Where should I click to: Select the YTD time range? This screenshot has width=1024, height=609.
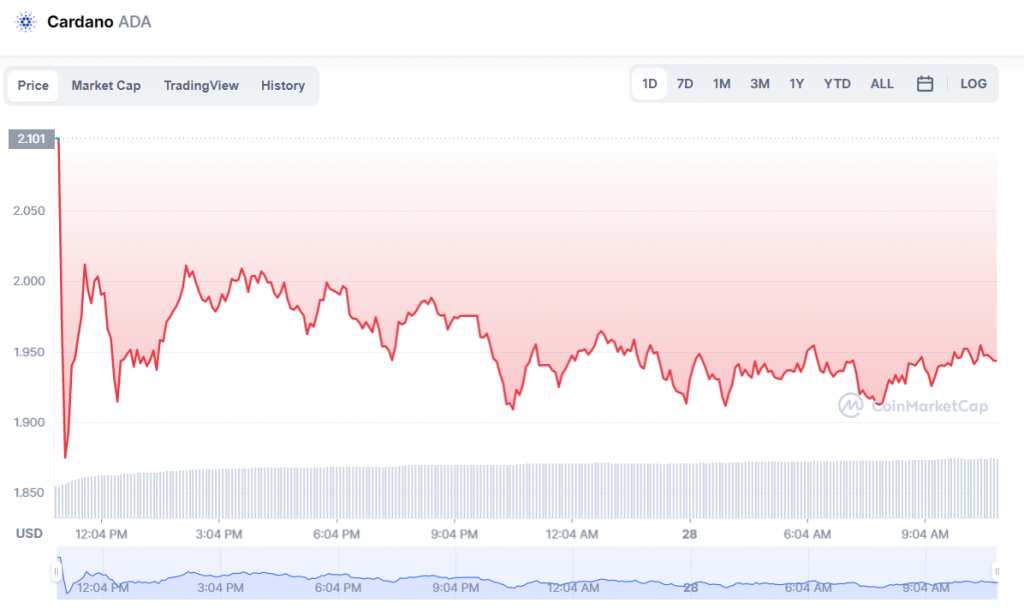pyautogui.click(x=837, y=84)
